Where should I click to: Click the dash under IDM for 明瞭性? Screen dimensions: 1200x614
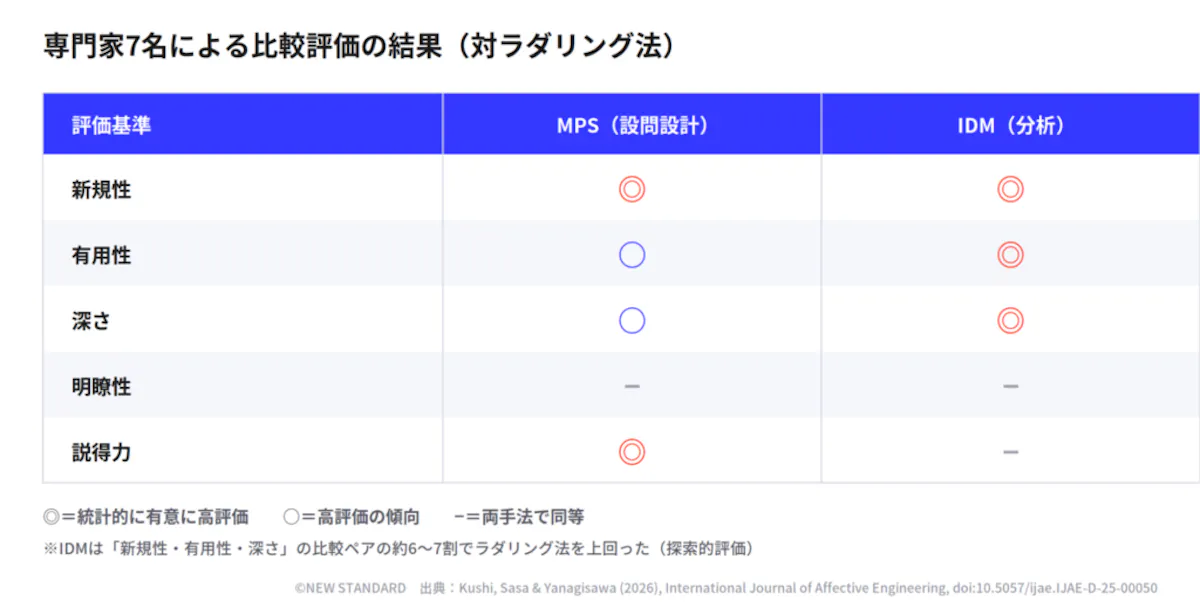tap(1011, 386)
